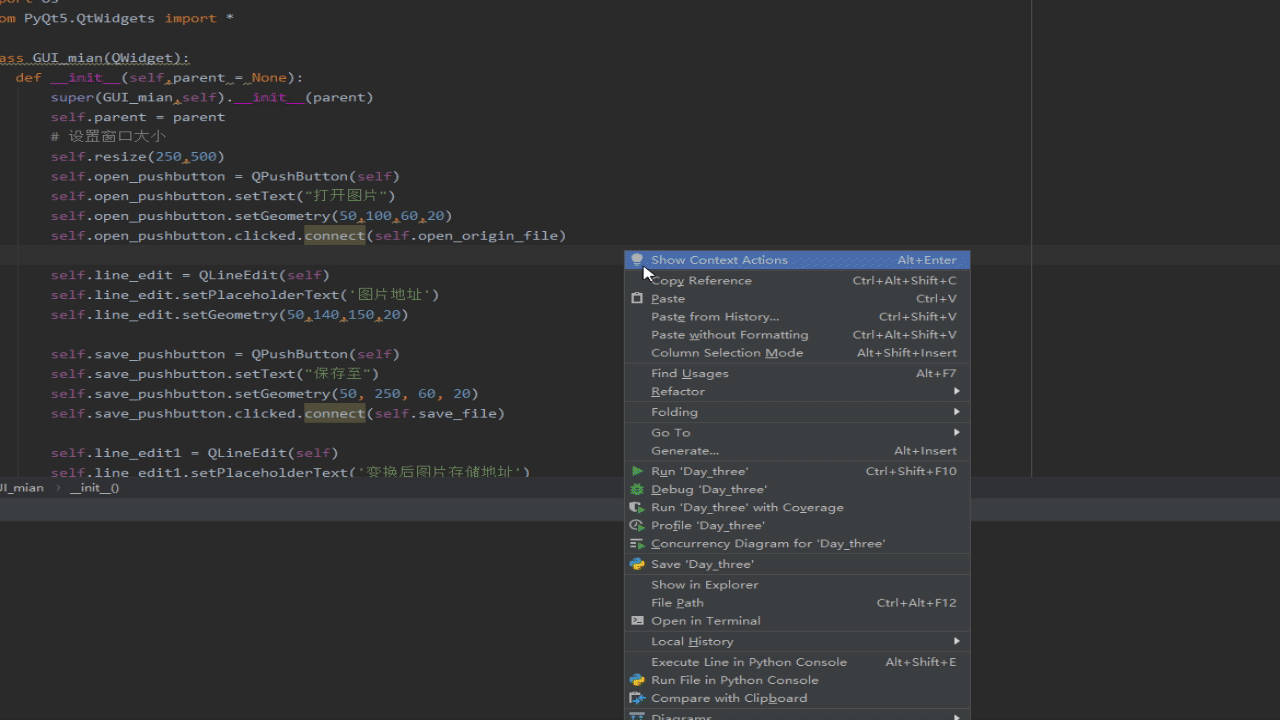Open the Refactor menu item
1280x720 pixels.
[797, 391]
